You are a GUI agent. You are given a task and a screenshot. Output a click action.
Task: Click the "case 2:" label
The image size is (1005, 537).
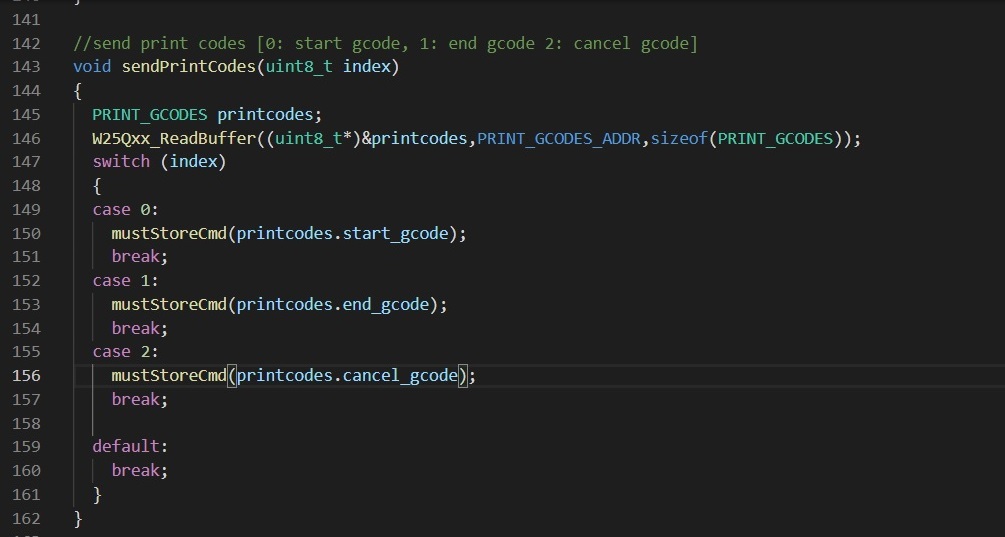[x=126, y=352]
